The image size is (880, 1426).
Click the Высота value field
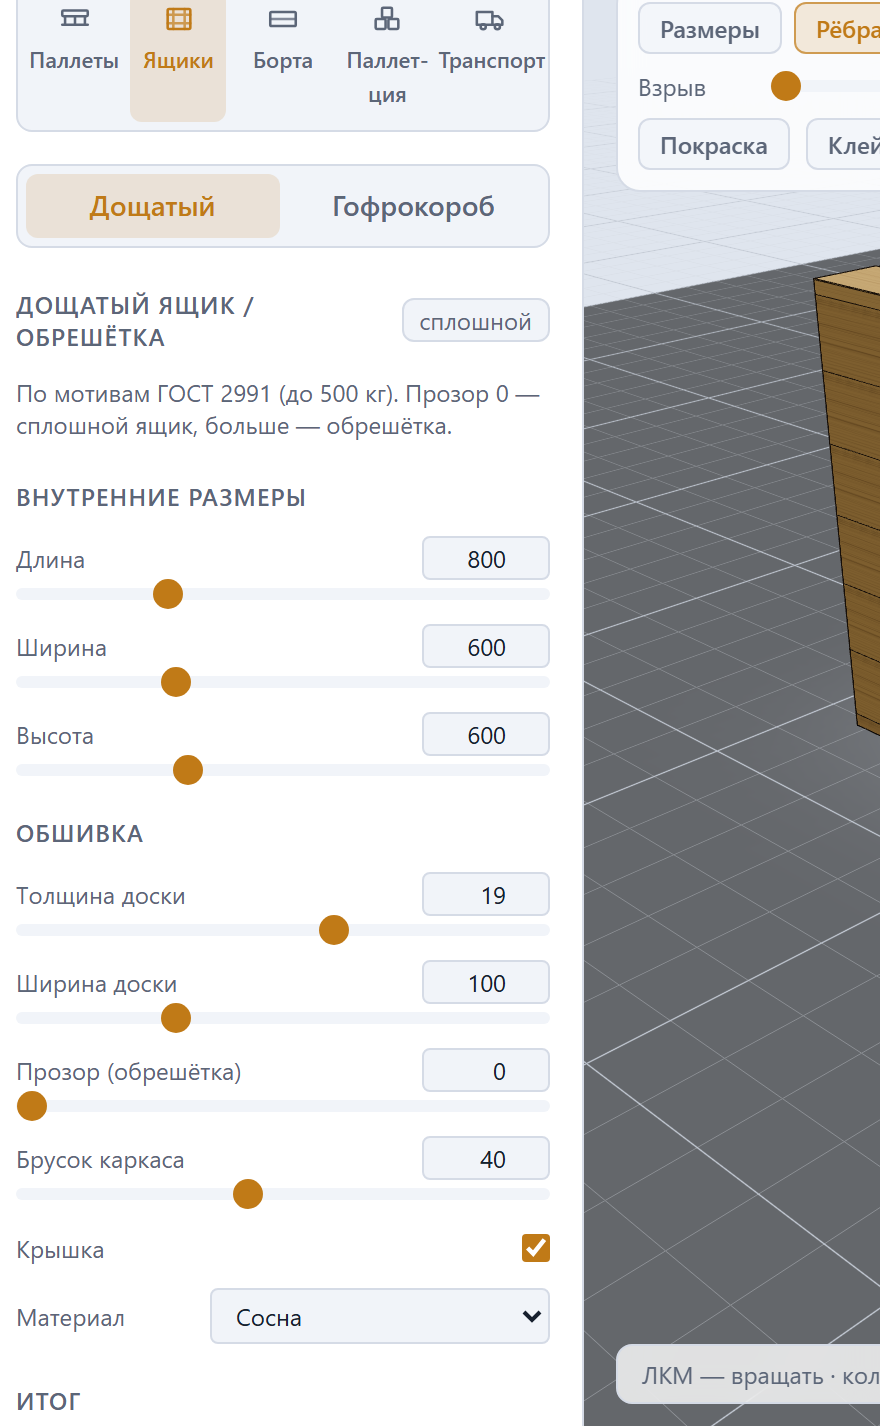[x=486, y=735]
